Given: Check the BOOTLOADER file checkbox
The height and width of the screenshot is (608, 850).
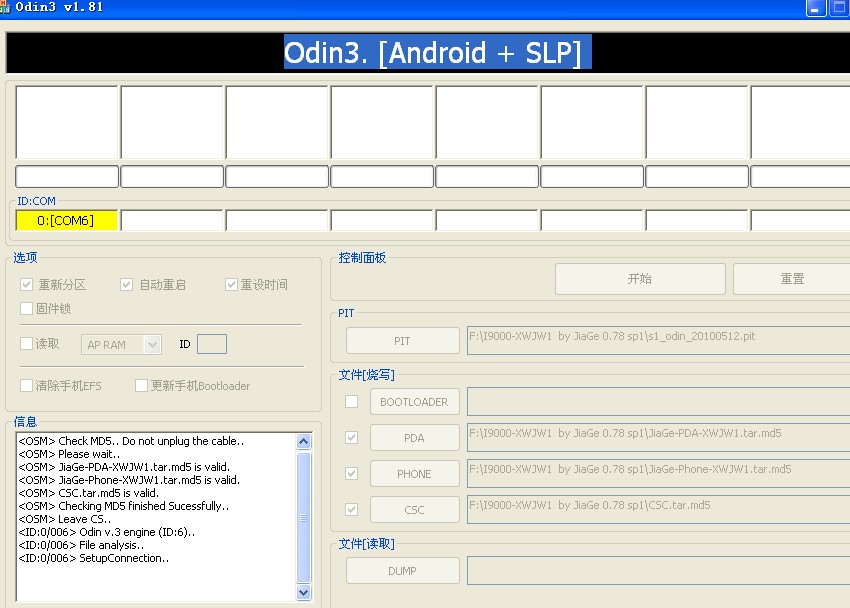Looking at the screenshot, I should click(351, 402).
